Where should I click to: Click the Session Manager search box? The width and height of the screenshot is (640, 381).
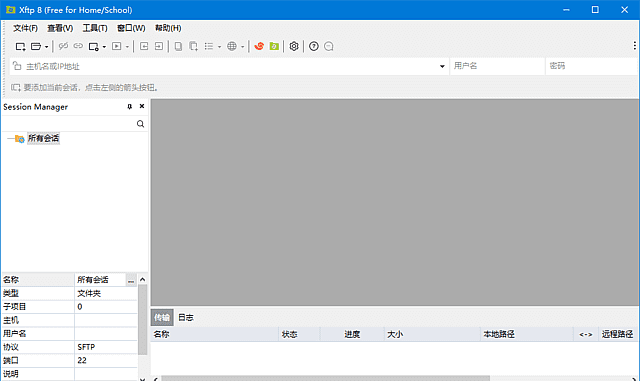69,124
